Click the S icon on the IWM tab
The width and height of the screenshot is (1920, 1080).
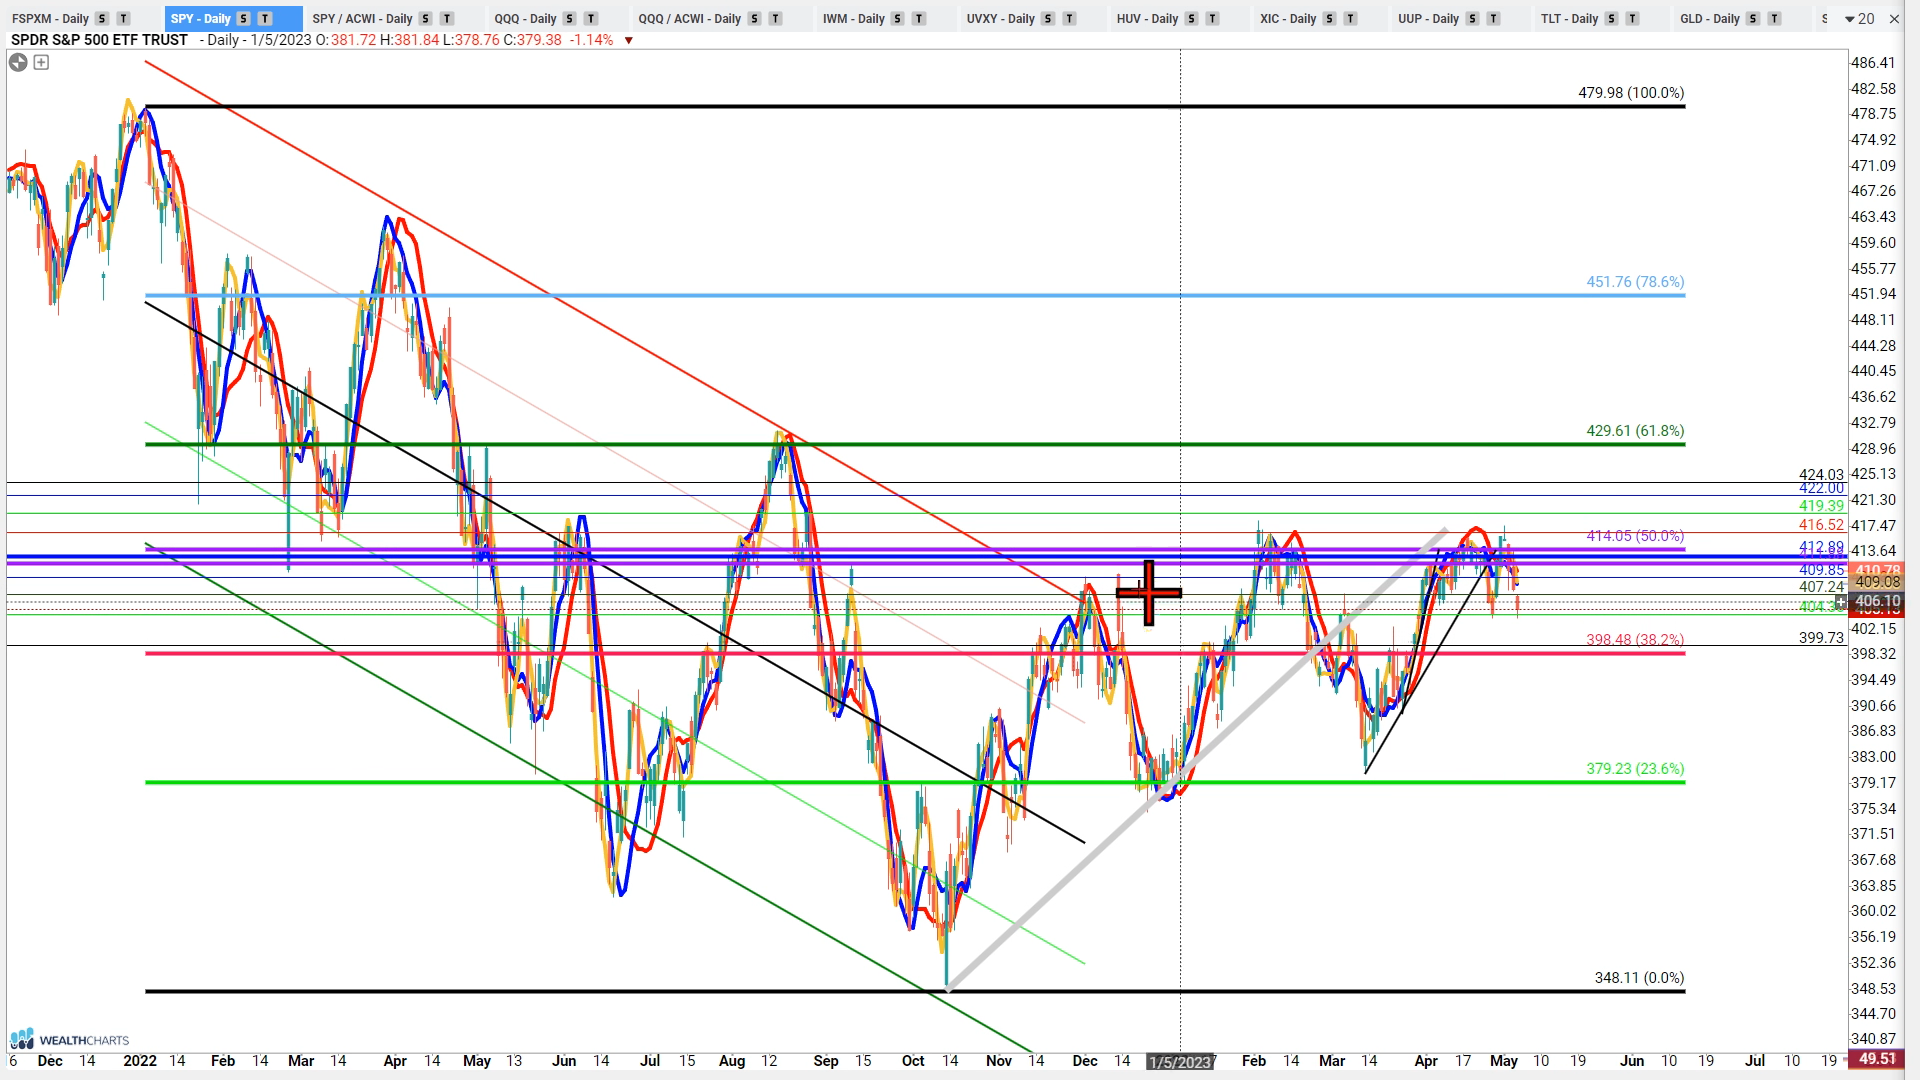point(897,19)
